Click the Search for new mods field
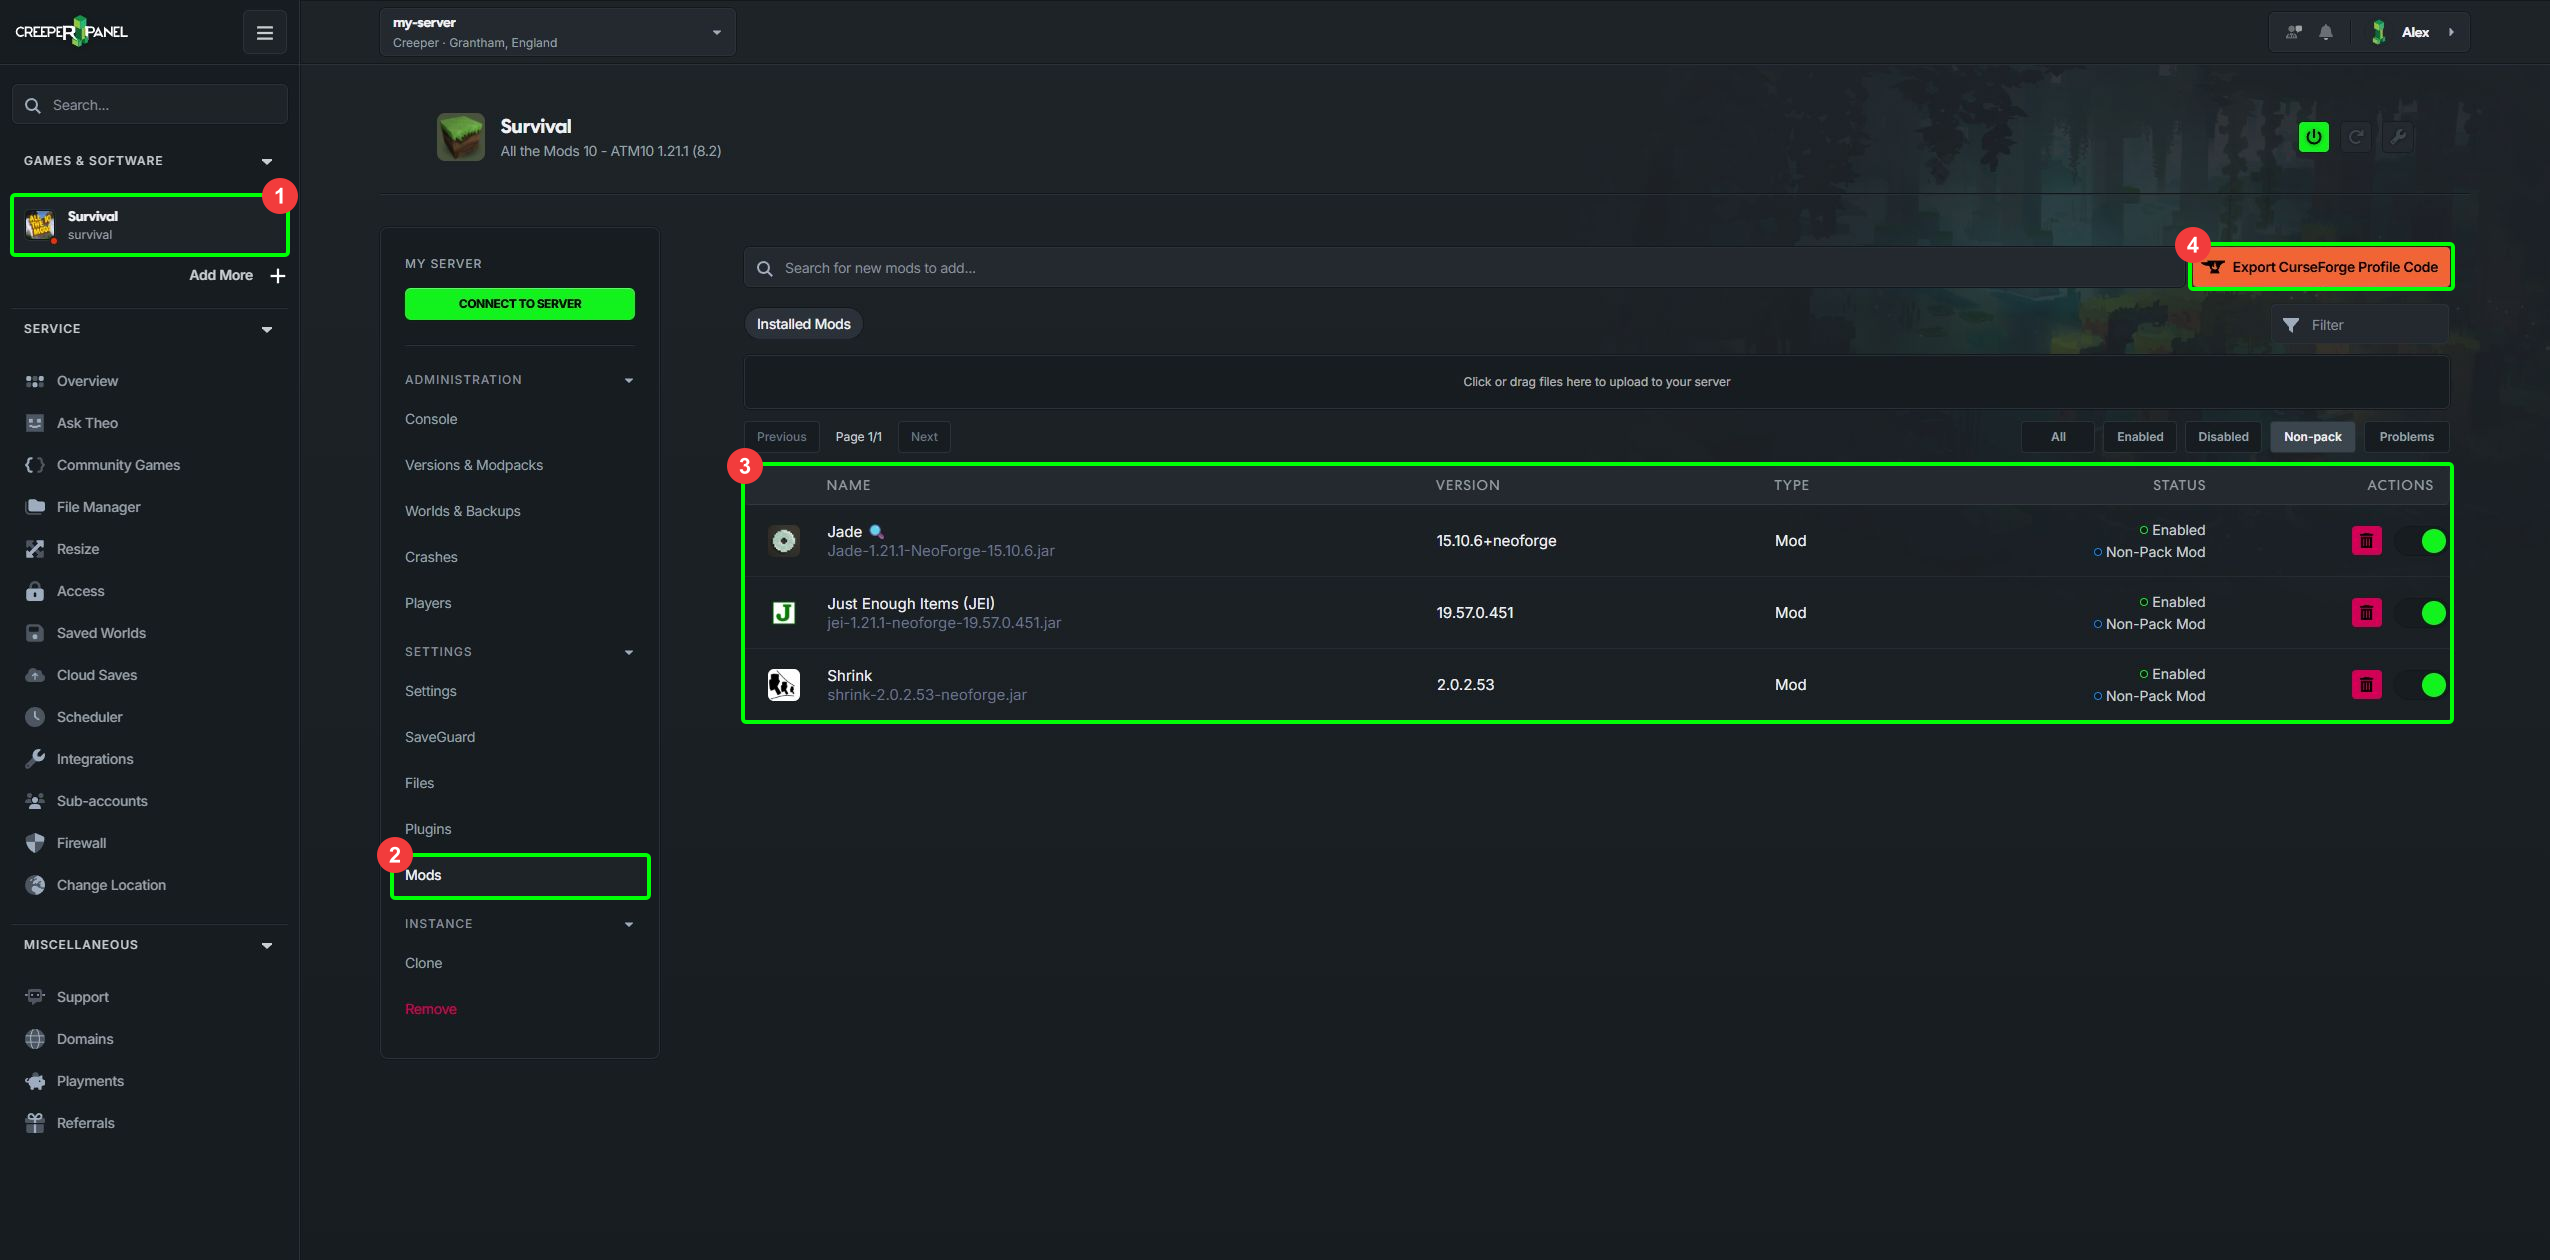Screen dimensions: 2550x1260 (1465, 268)
